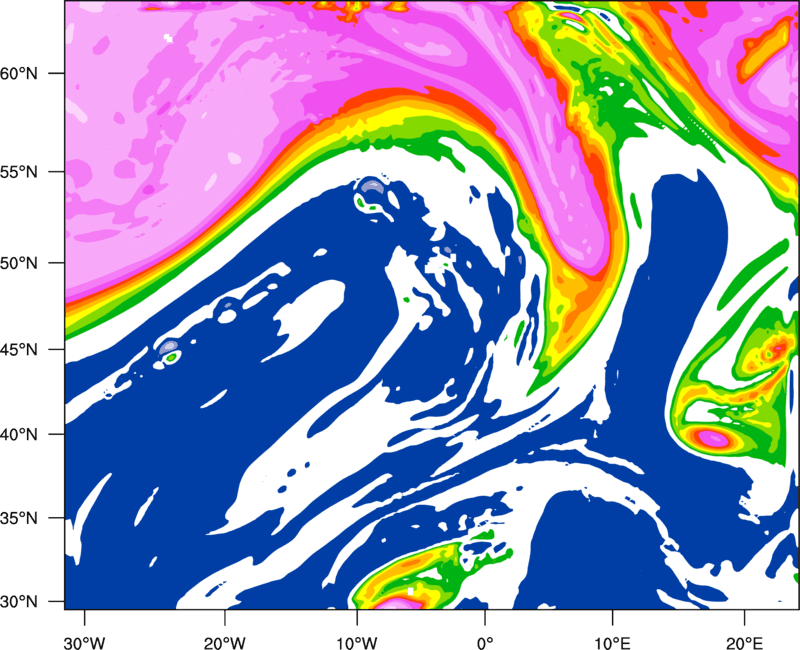Viewport: 800px width, 650px height.
Task: Click the 50°N latitude label
Action: [x=19, y=264]
